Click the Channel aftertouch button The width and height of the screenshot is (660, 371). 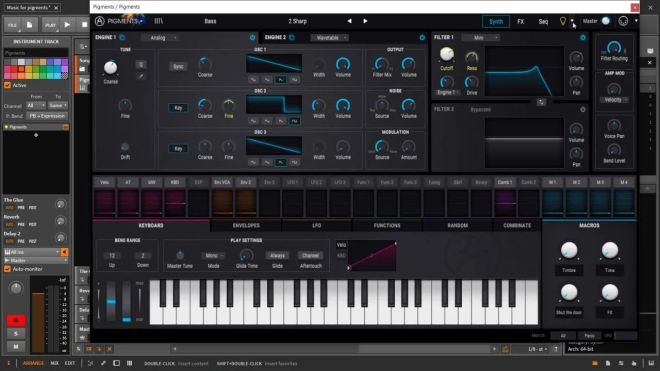(x=311, y=256)
